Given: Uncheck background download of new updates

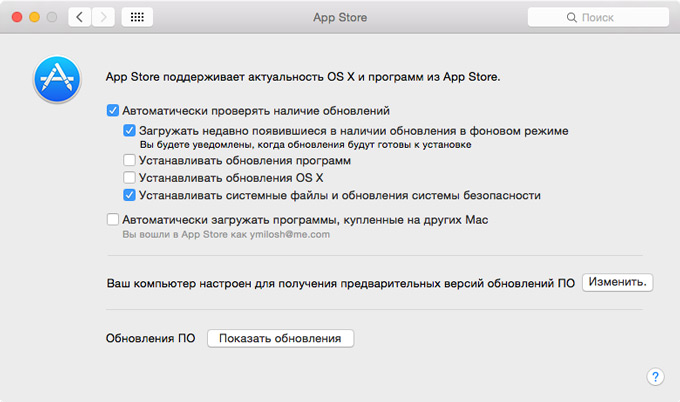Looking at the screenshot, I should pyautogui.click(x=130, y=131).
